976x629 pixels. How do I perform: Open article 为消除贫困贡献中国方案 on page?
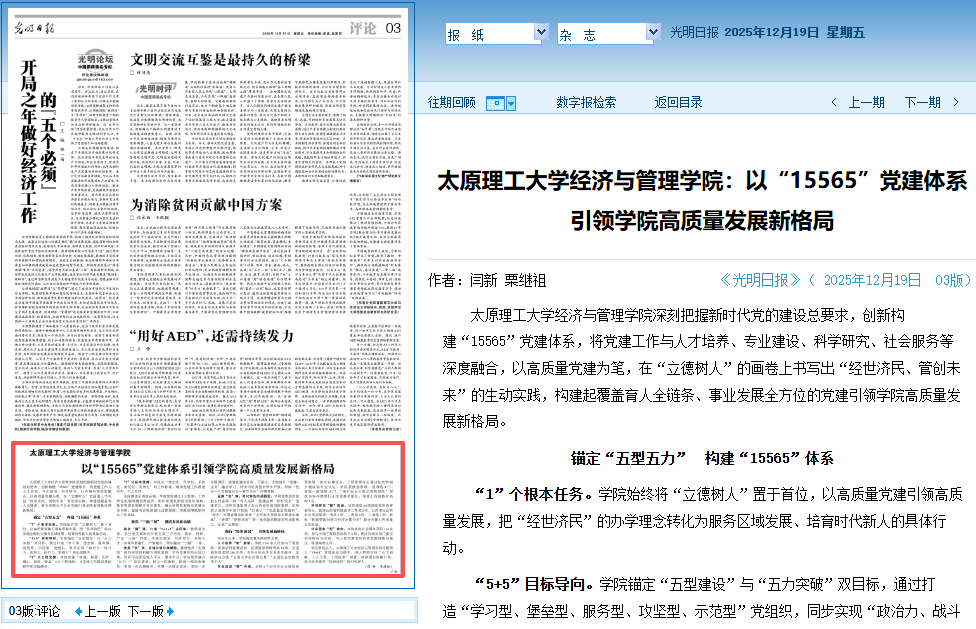(207, 205)
